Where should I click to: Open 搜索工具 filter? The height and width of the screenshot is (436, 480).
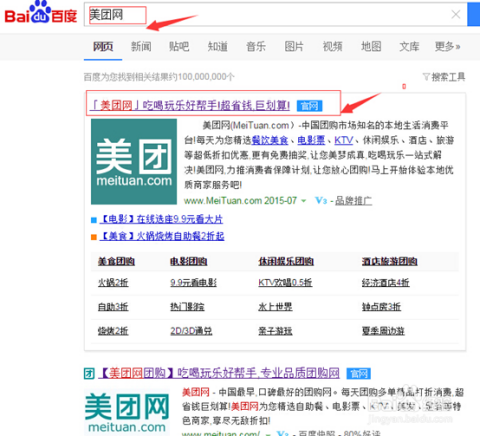pos(444,77)
